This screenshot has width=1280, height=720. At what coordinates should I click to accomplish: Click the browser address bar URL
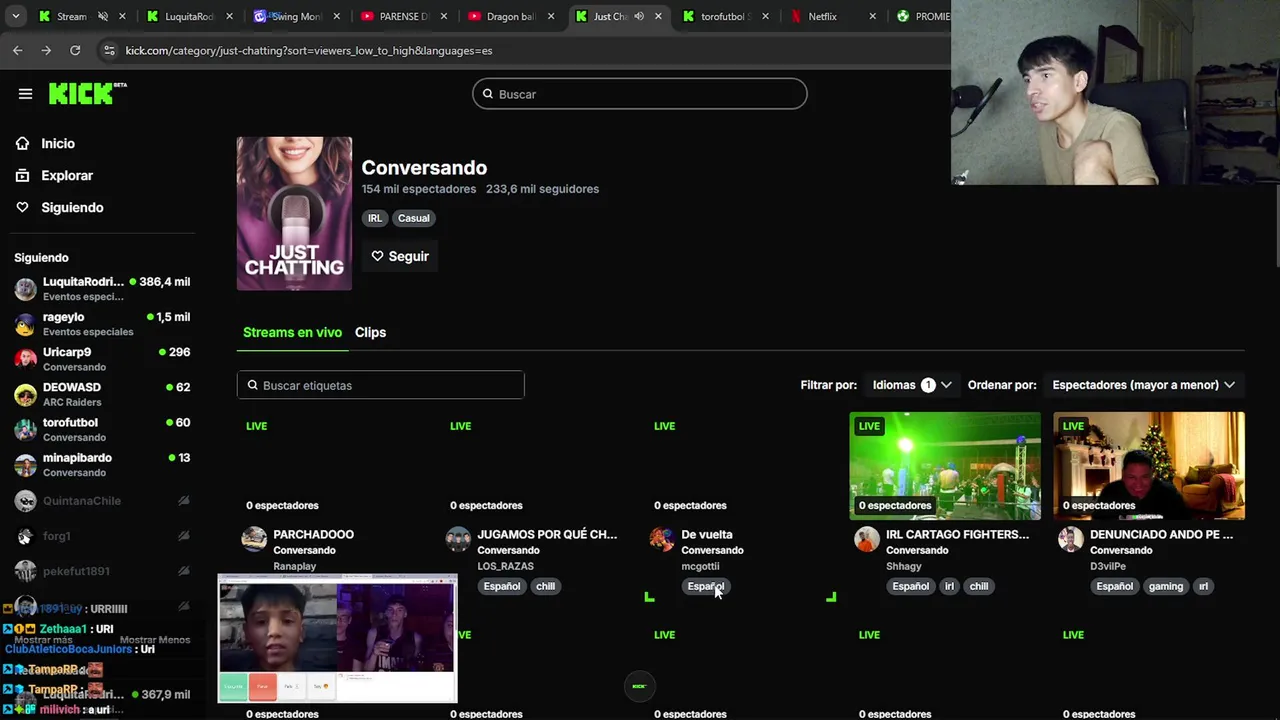pos(309,50)
